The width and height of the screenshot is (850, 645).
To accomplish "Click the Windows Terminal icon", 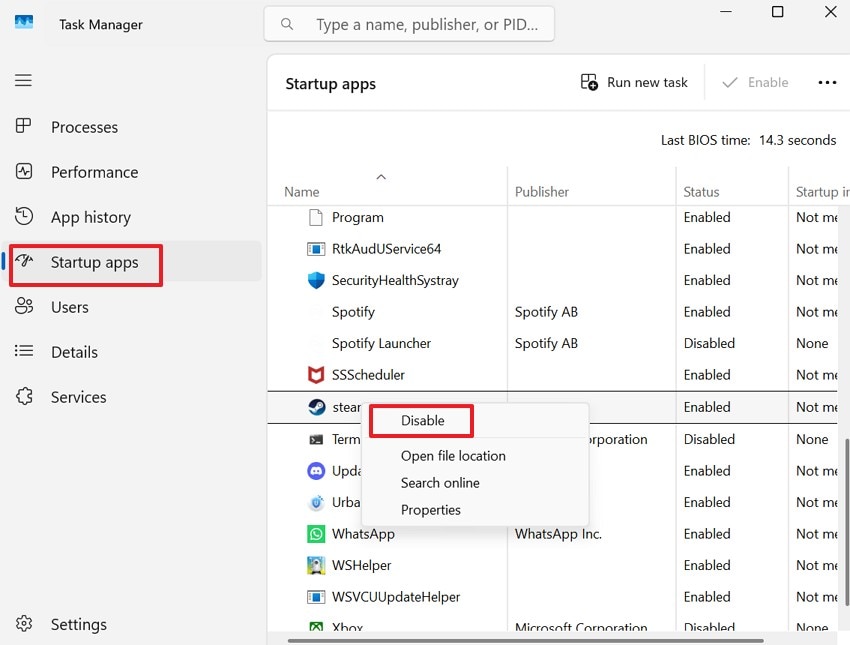I will (x=317, y=439).
